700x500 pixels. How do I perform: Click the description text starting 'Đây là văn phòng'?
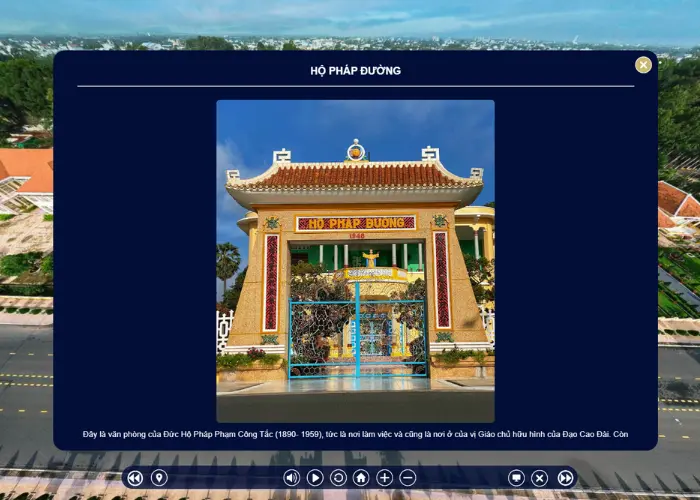[x=355, y=434]
